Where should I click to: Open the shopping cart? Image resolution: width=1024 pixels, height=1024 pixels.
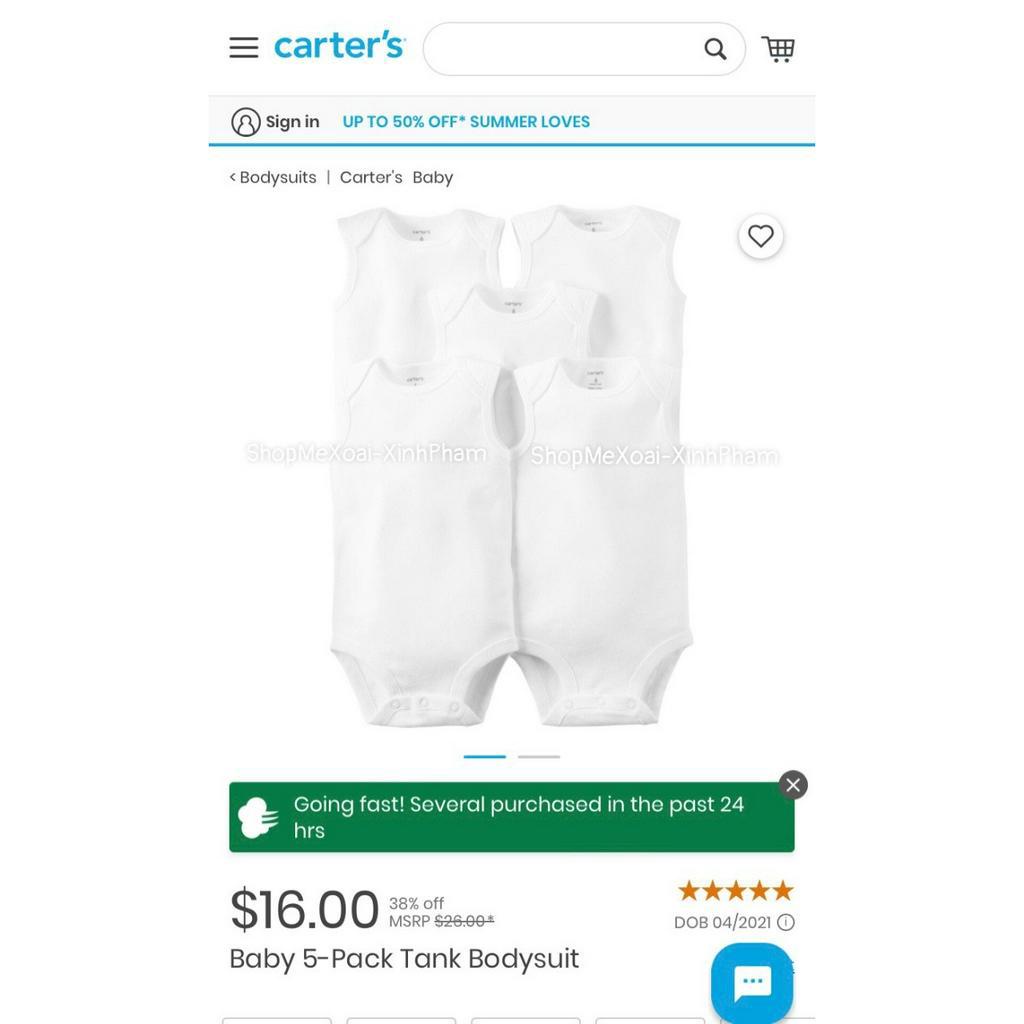coord(778,49)
